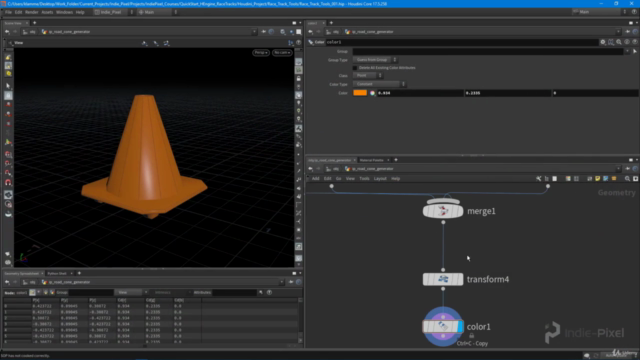Select the merge1 node

[x=443, y=211]
